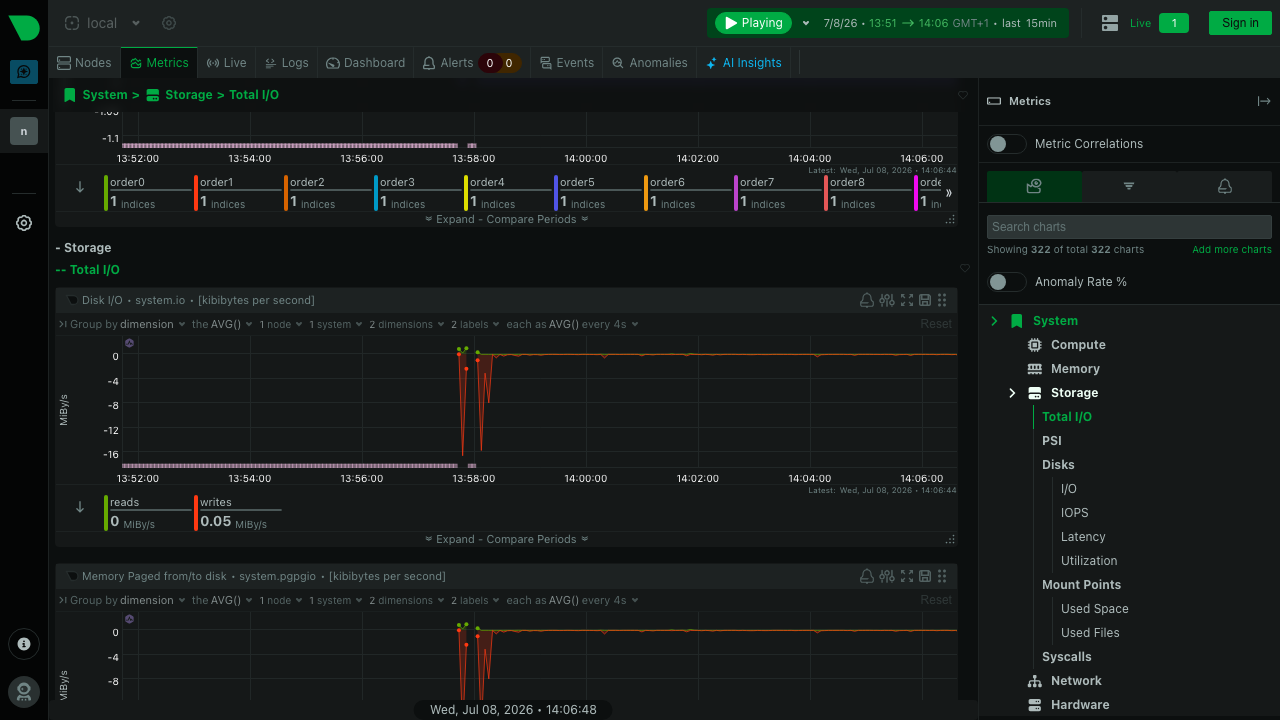The image size is (1280, 720).
Task: Click save icon on Disk I/O chart
Action: (925, 300)
